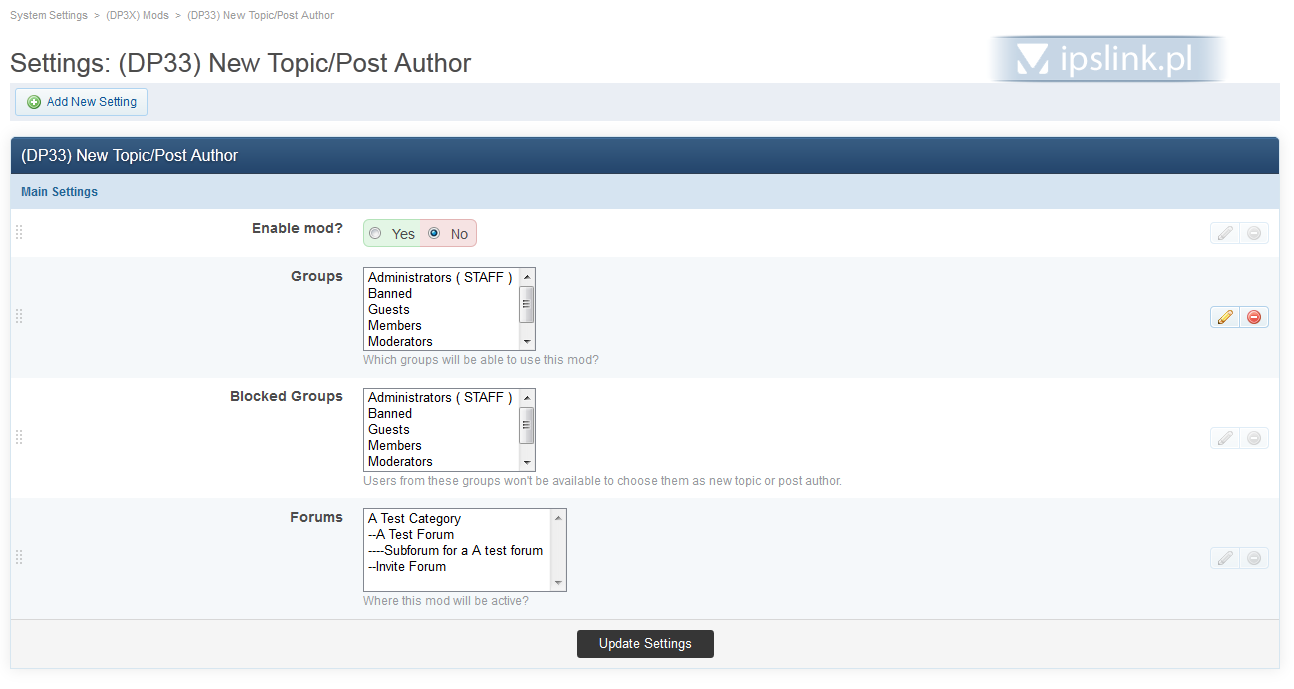Select No radio button for Enable mod
Viewport: 1294px width, 689px height.
pos(434,234)
